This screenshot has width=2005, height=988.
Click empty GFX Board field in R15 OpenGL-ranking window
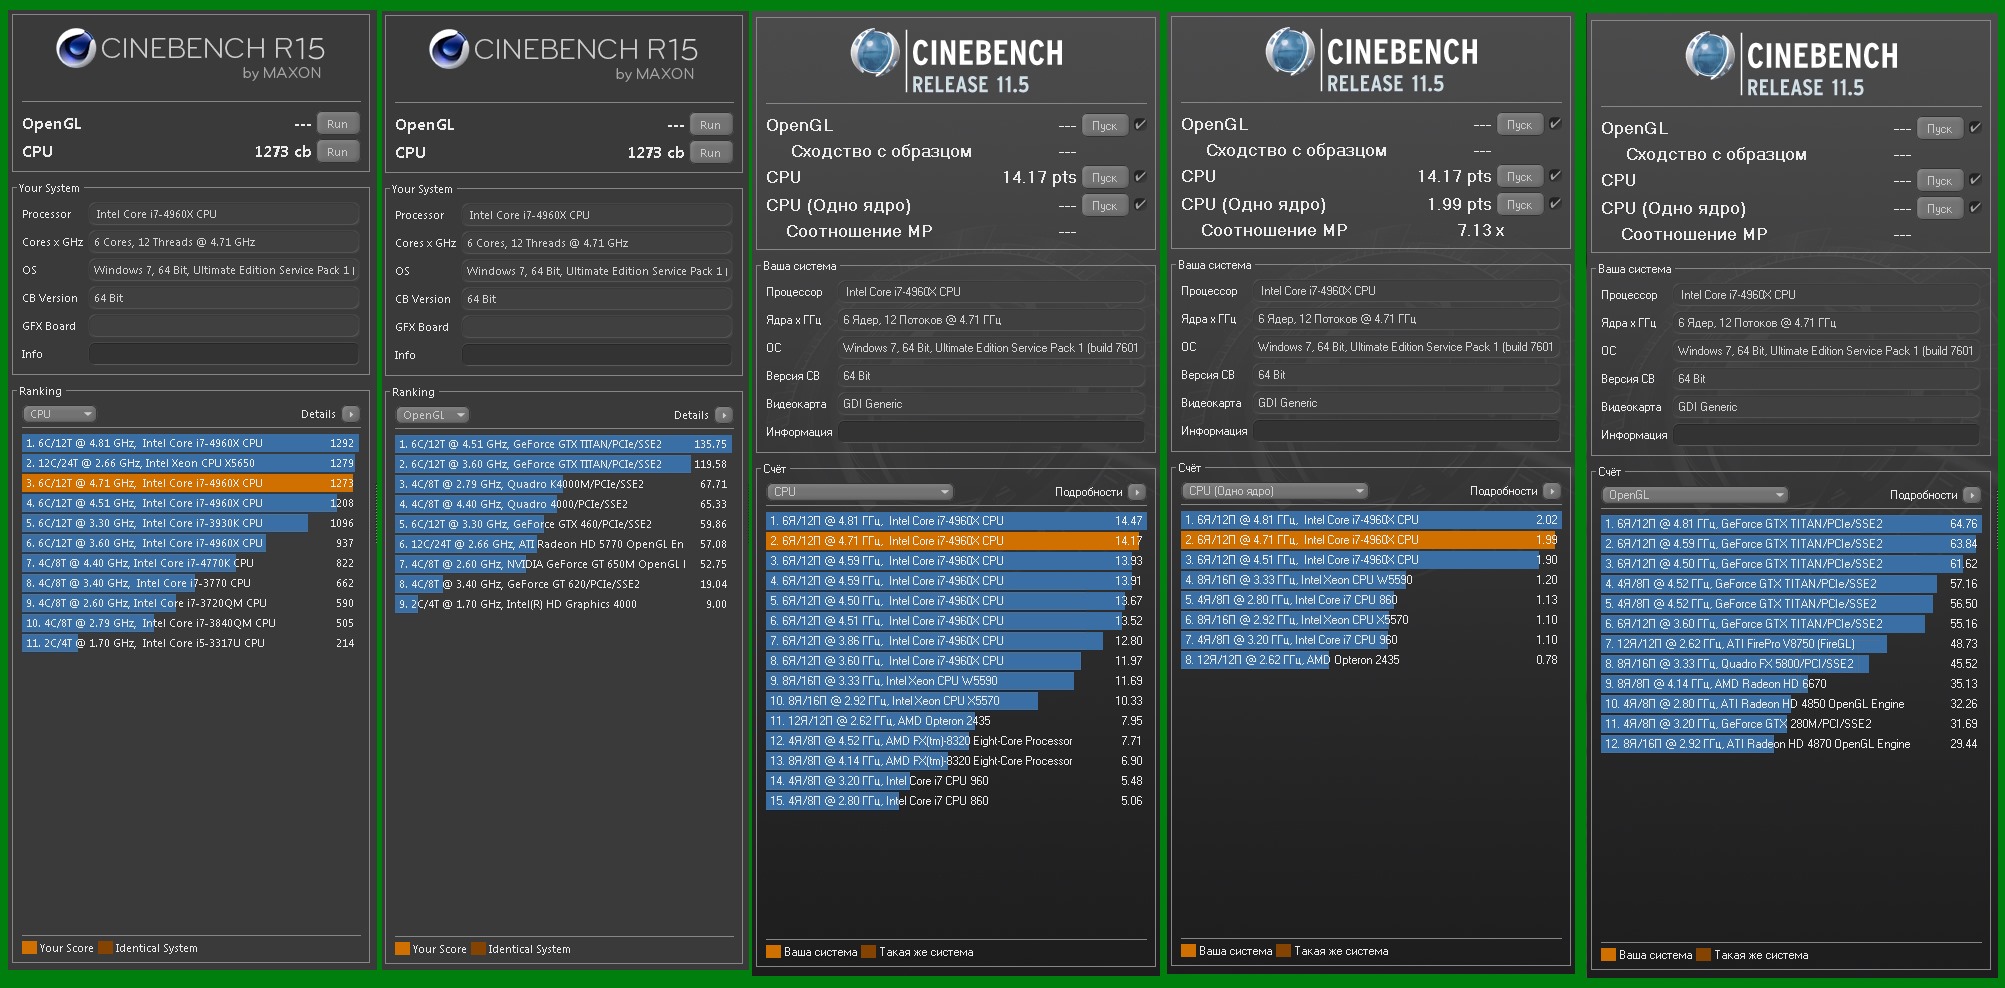tap(597, 327)
